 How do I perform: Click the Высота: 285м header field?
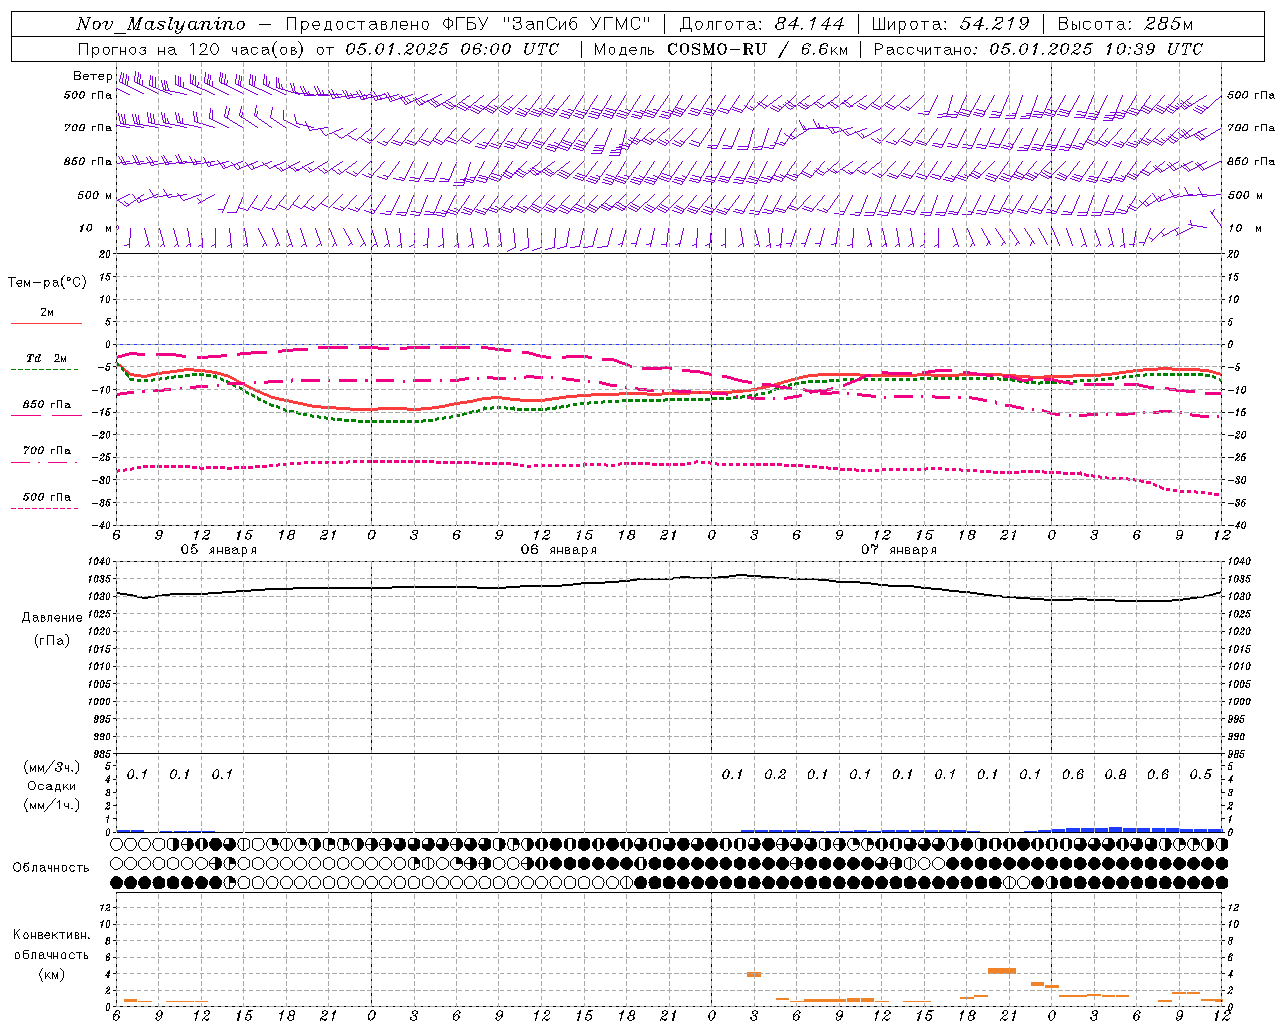pos(1125,24)
